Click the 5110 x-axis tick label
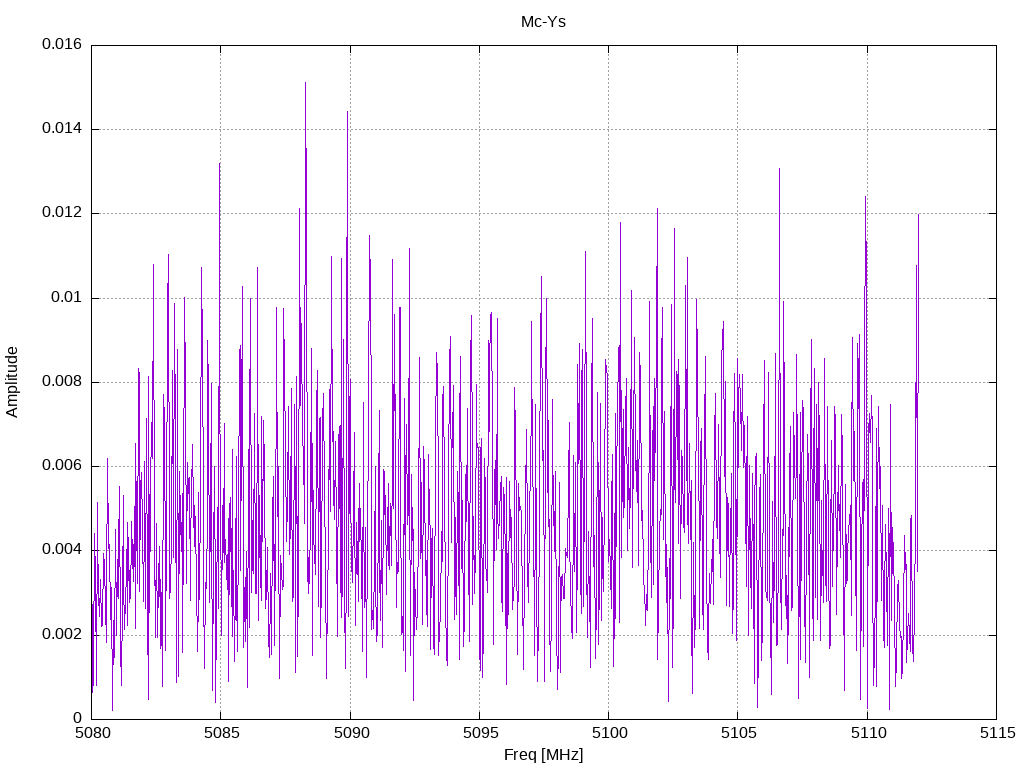This screenshot has height=768, width=1024. point(868,733)
